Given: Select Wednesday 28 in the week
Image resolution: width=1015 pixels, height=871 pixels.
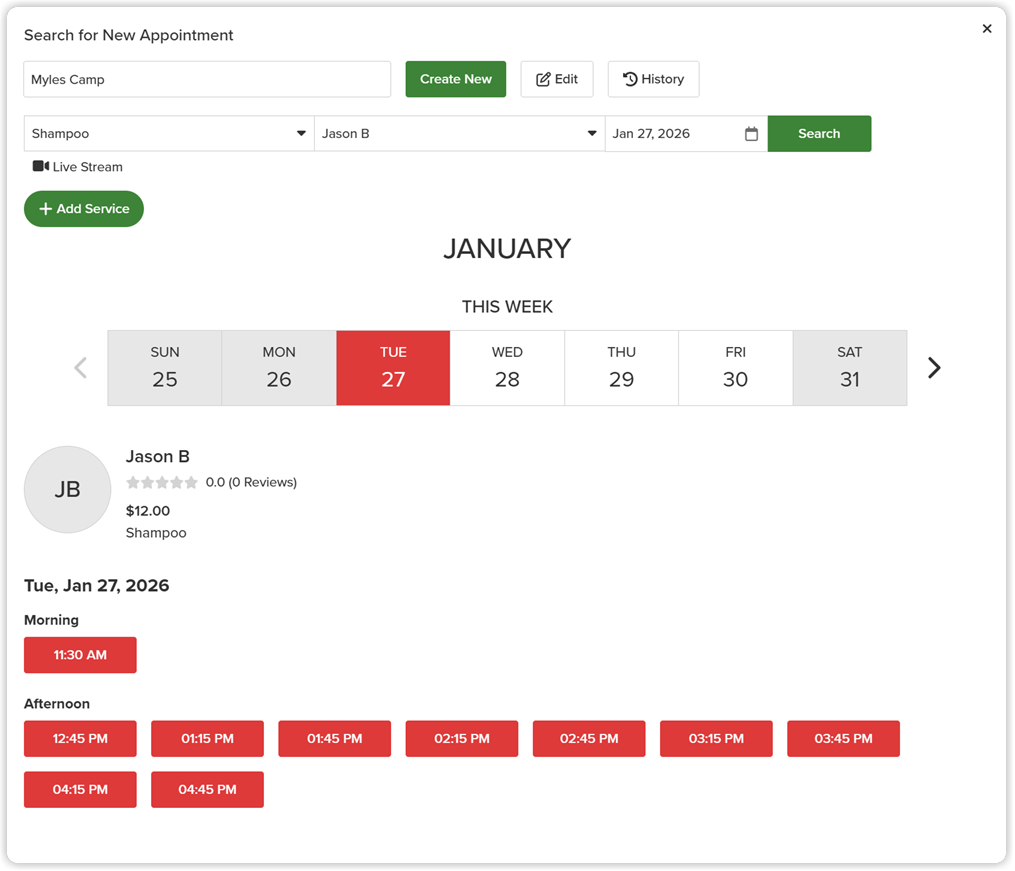Looking at the screenshot, I should [x=507, y=368].
